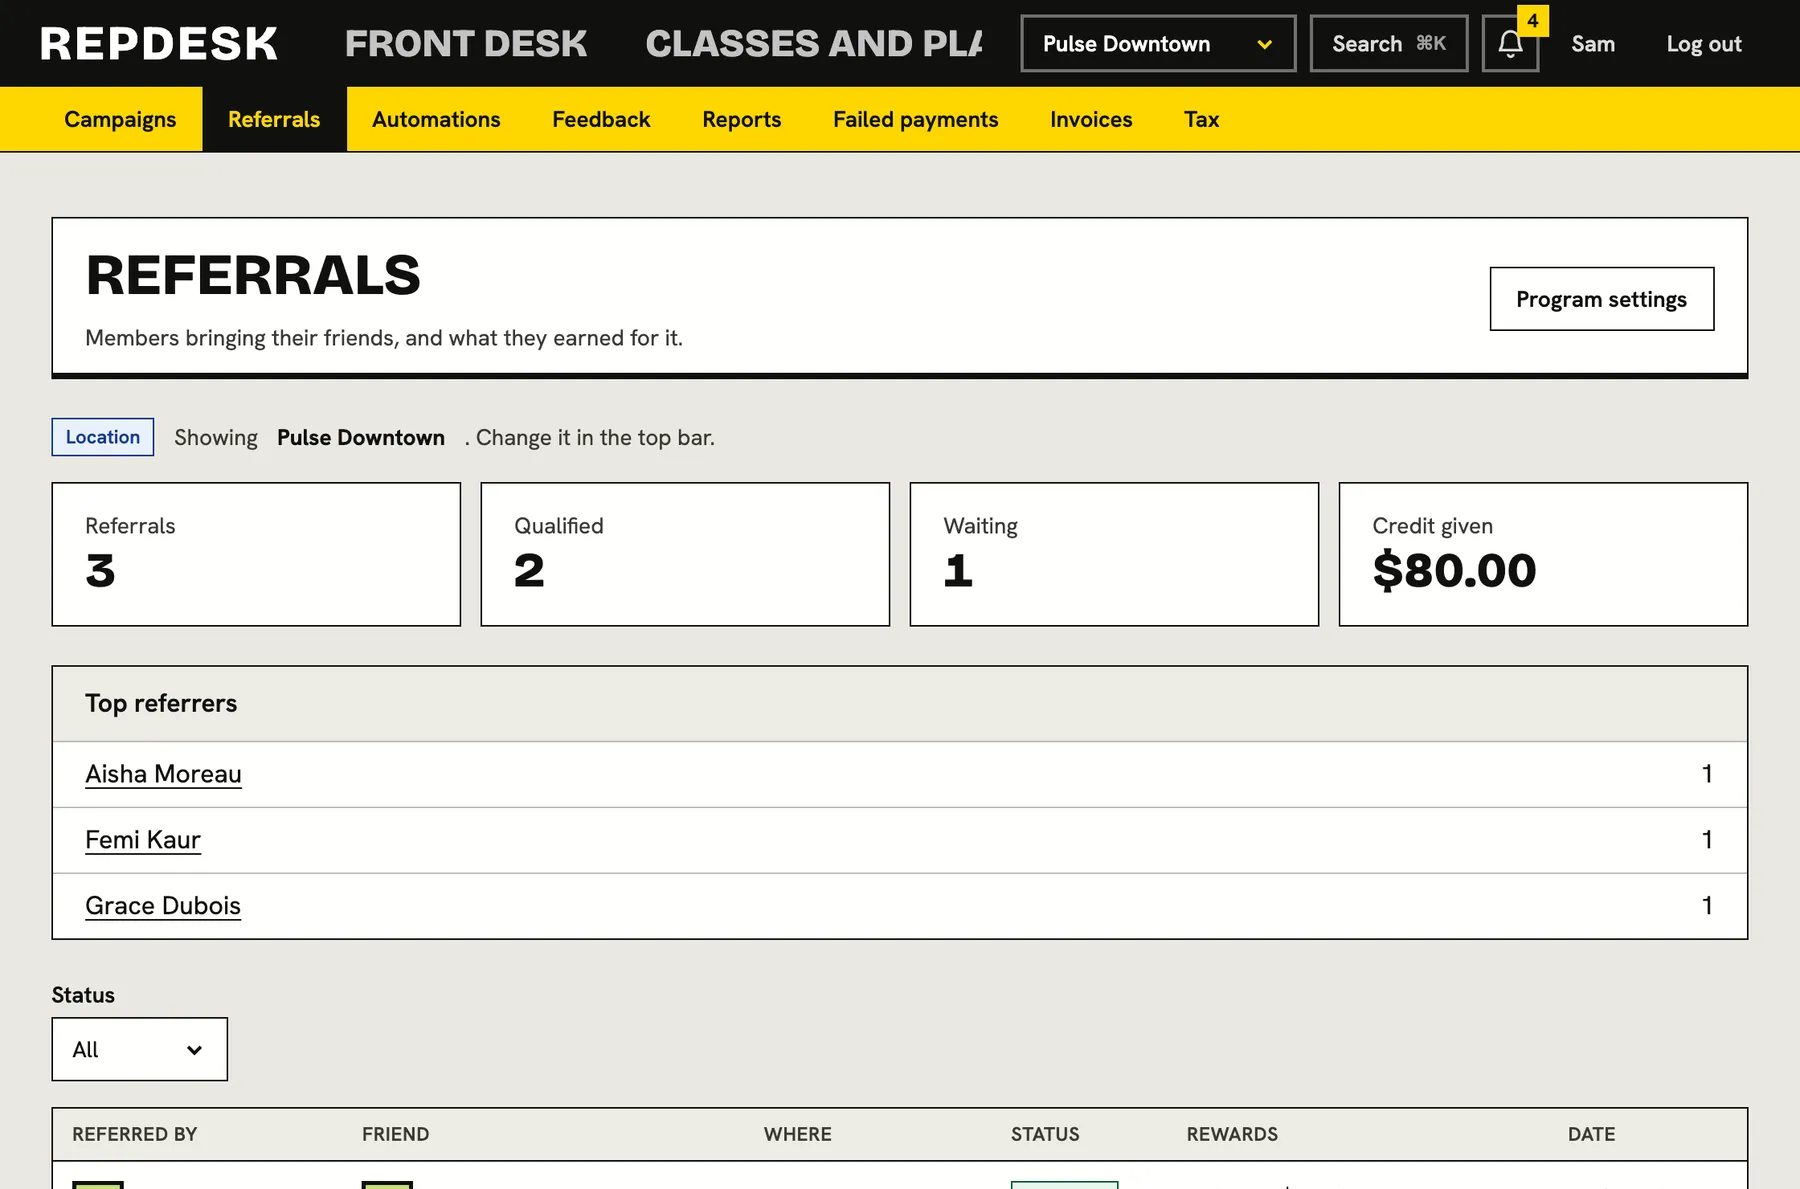Open Grace Dubois's profile link
This screenshot has height=1189, width=1800.
coord(163,906)
